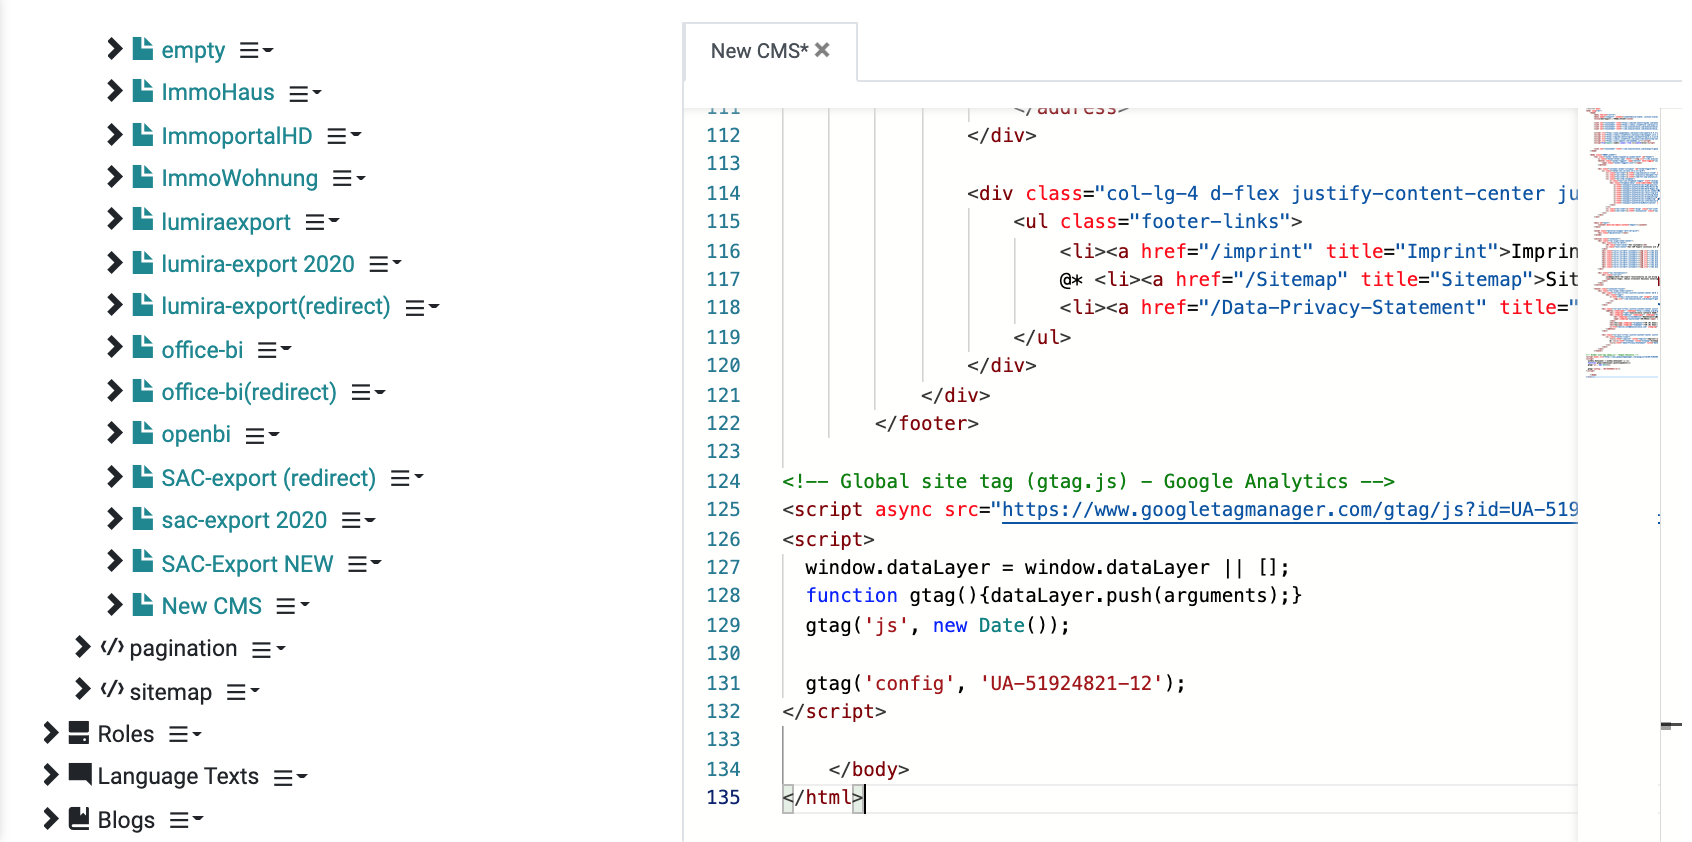This screenshot has width=1692, height=842.
Task: Expand the office-bi tree node
Action: pos(114,347)
